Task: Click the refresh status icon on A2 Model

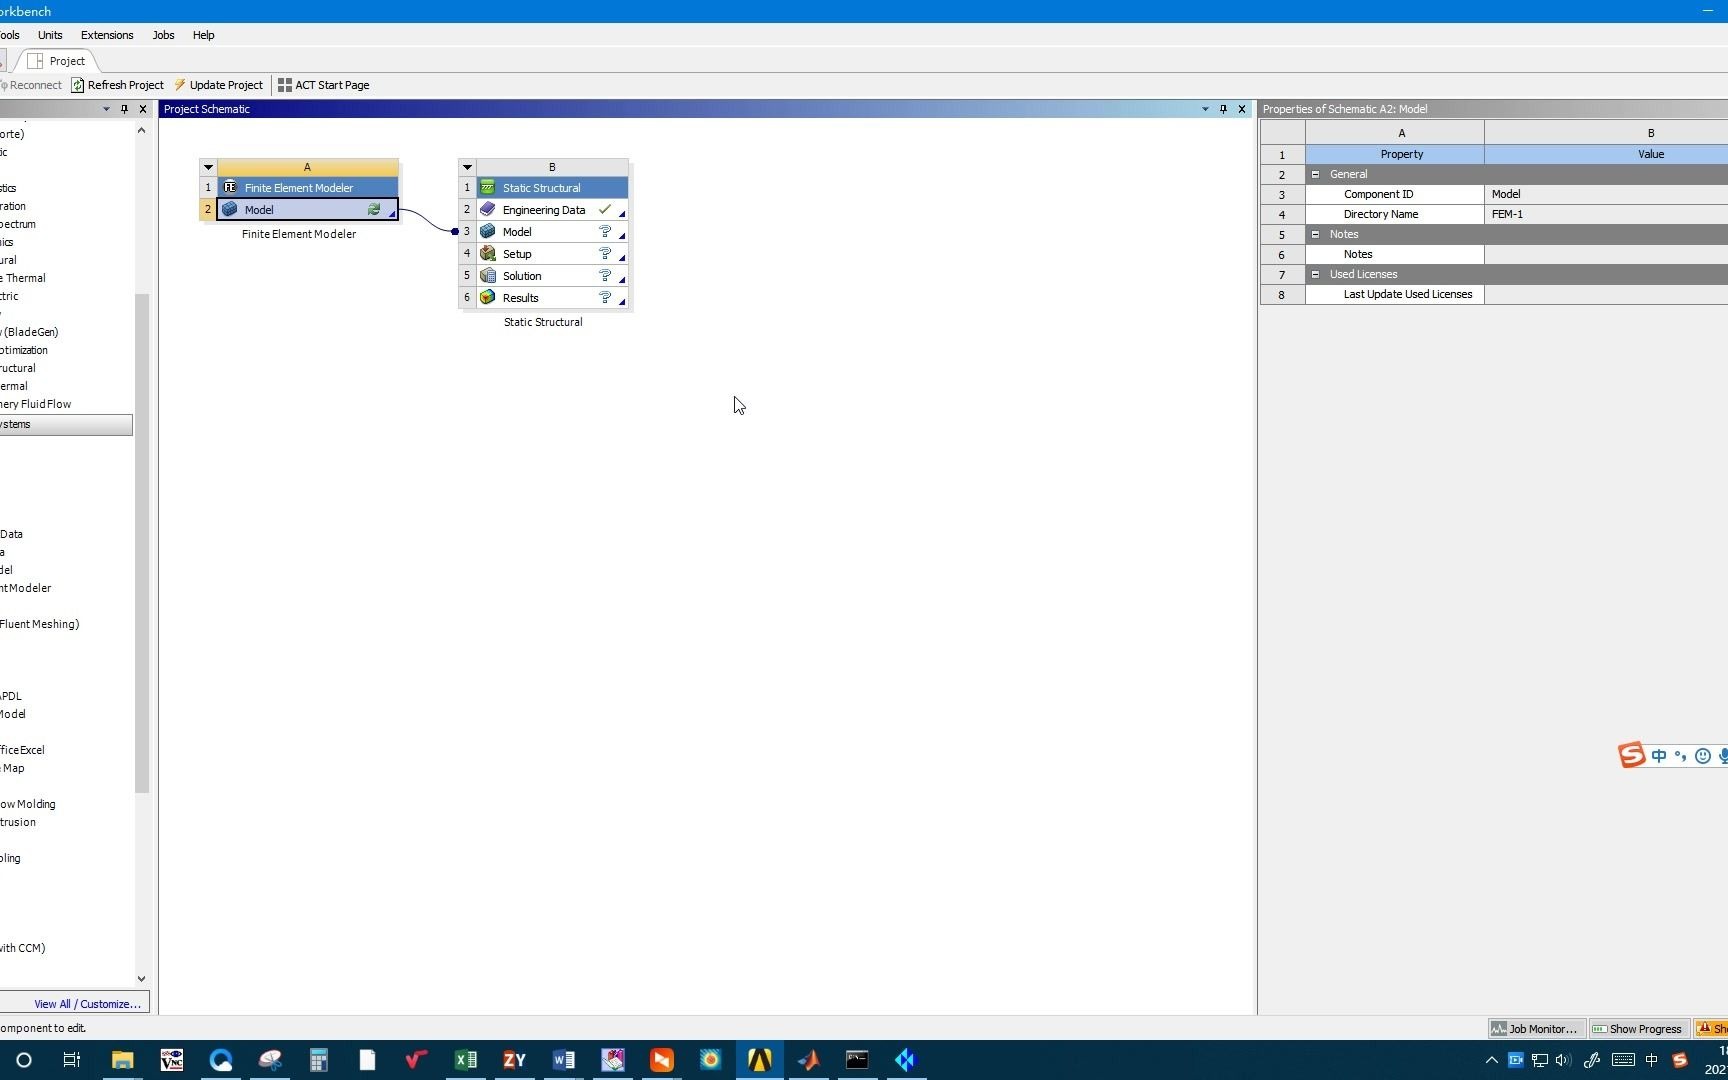Action: 374,210
